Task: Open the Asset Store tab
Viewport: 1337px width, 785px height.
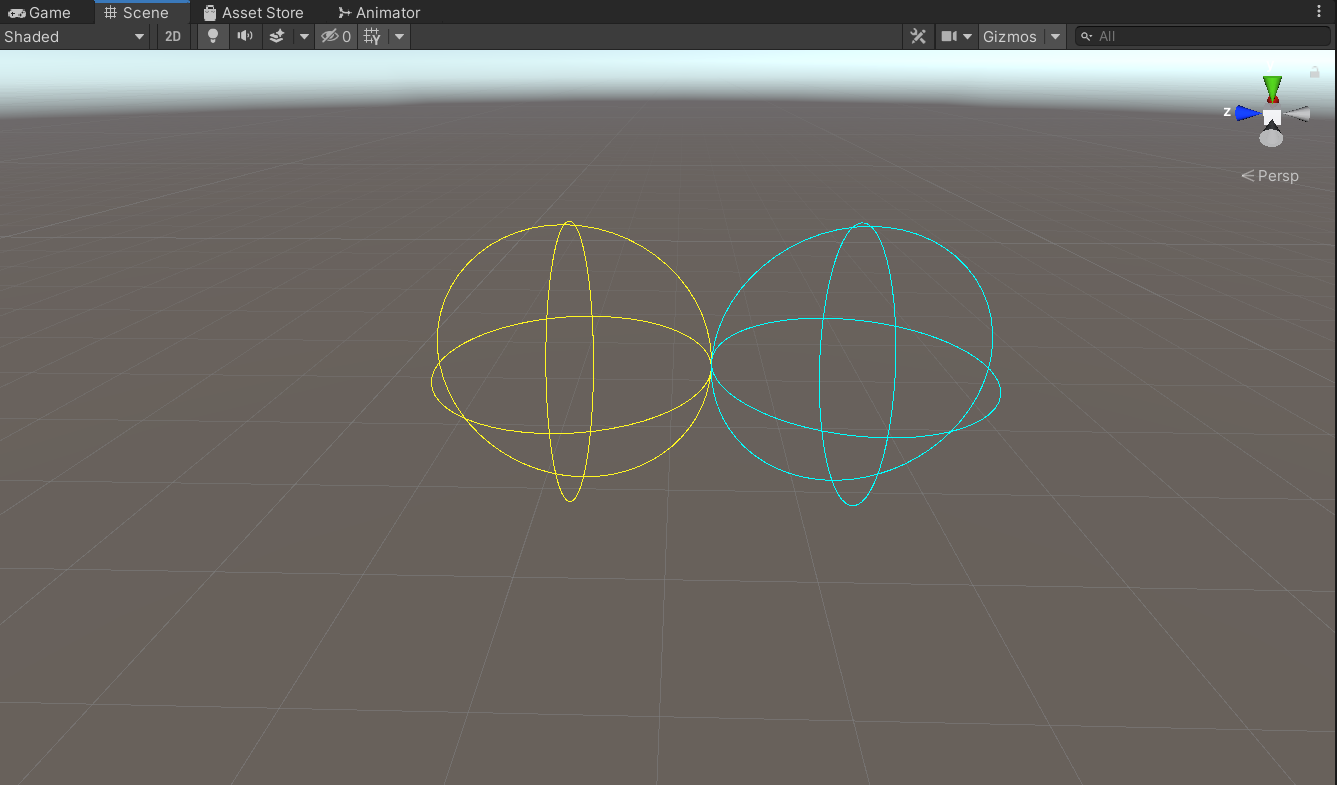Action: 253,13
